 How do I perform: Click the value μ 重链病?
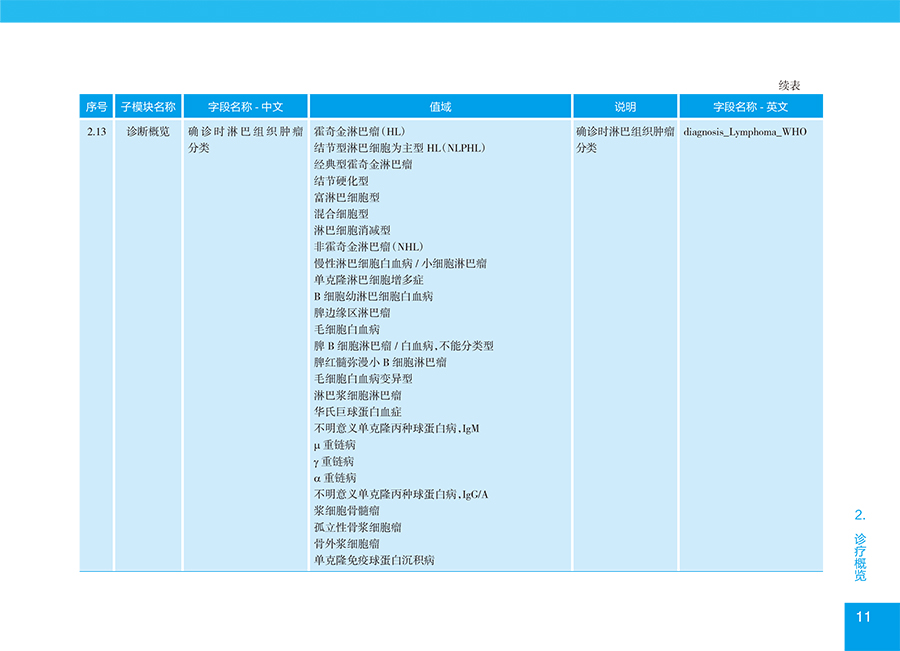pyautogui.click(x=335, y=445)
